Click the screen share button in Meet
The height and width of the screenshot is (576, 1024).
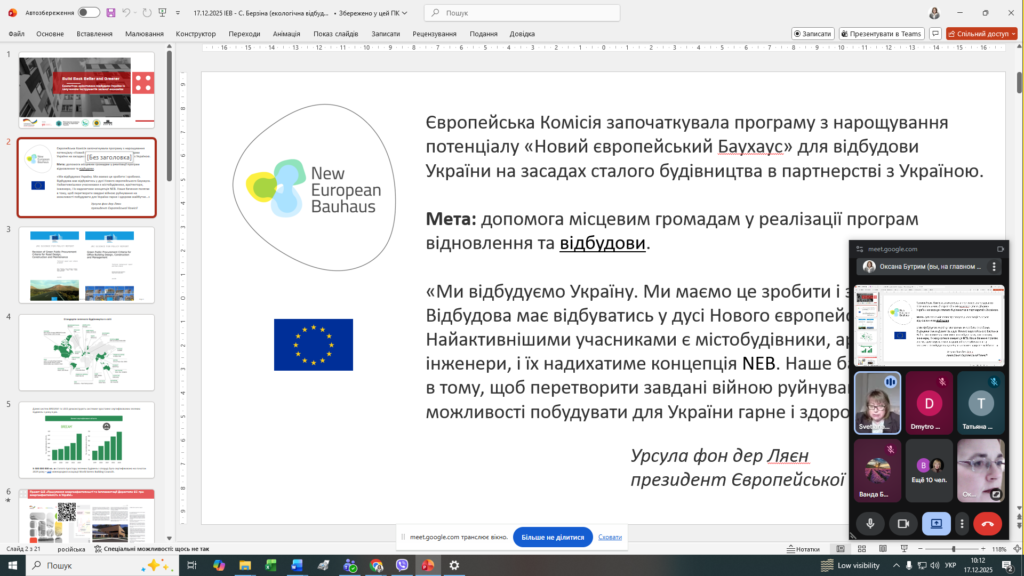coord(937,523)
